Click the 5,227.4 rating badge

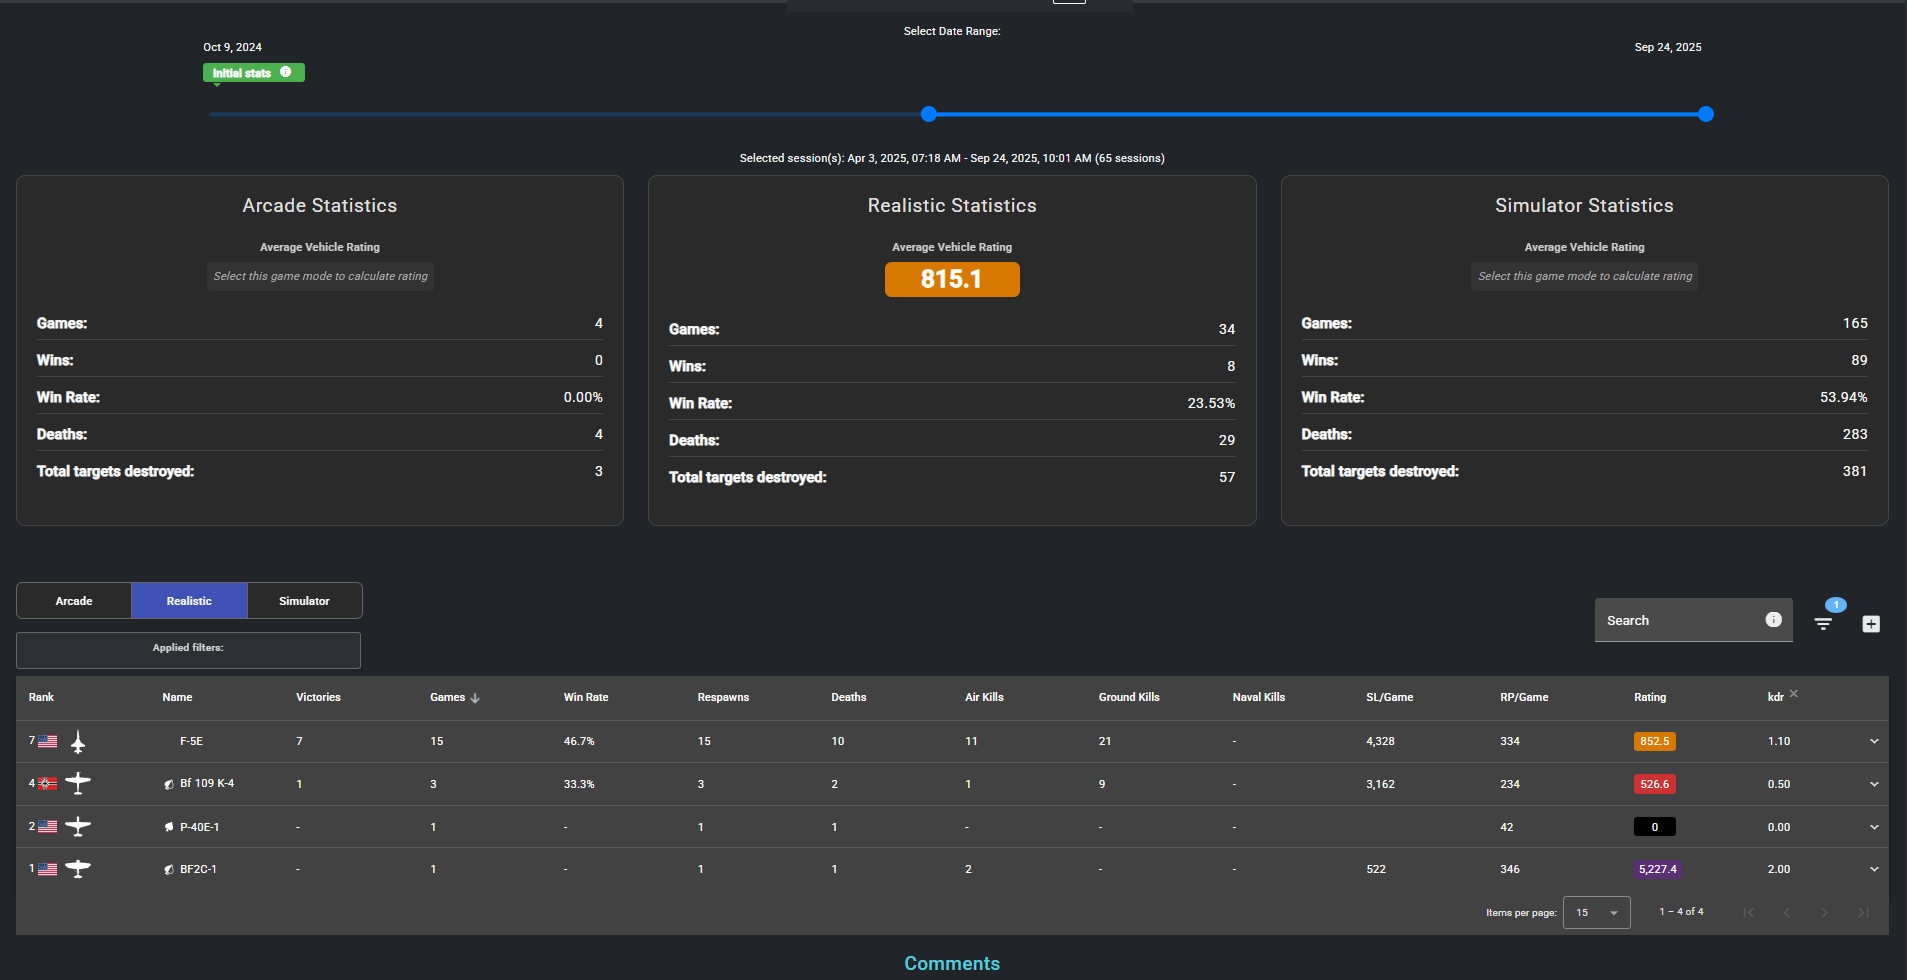click(1657, 869)
